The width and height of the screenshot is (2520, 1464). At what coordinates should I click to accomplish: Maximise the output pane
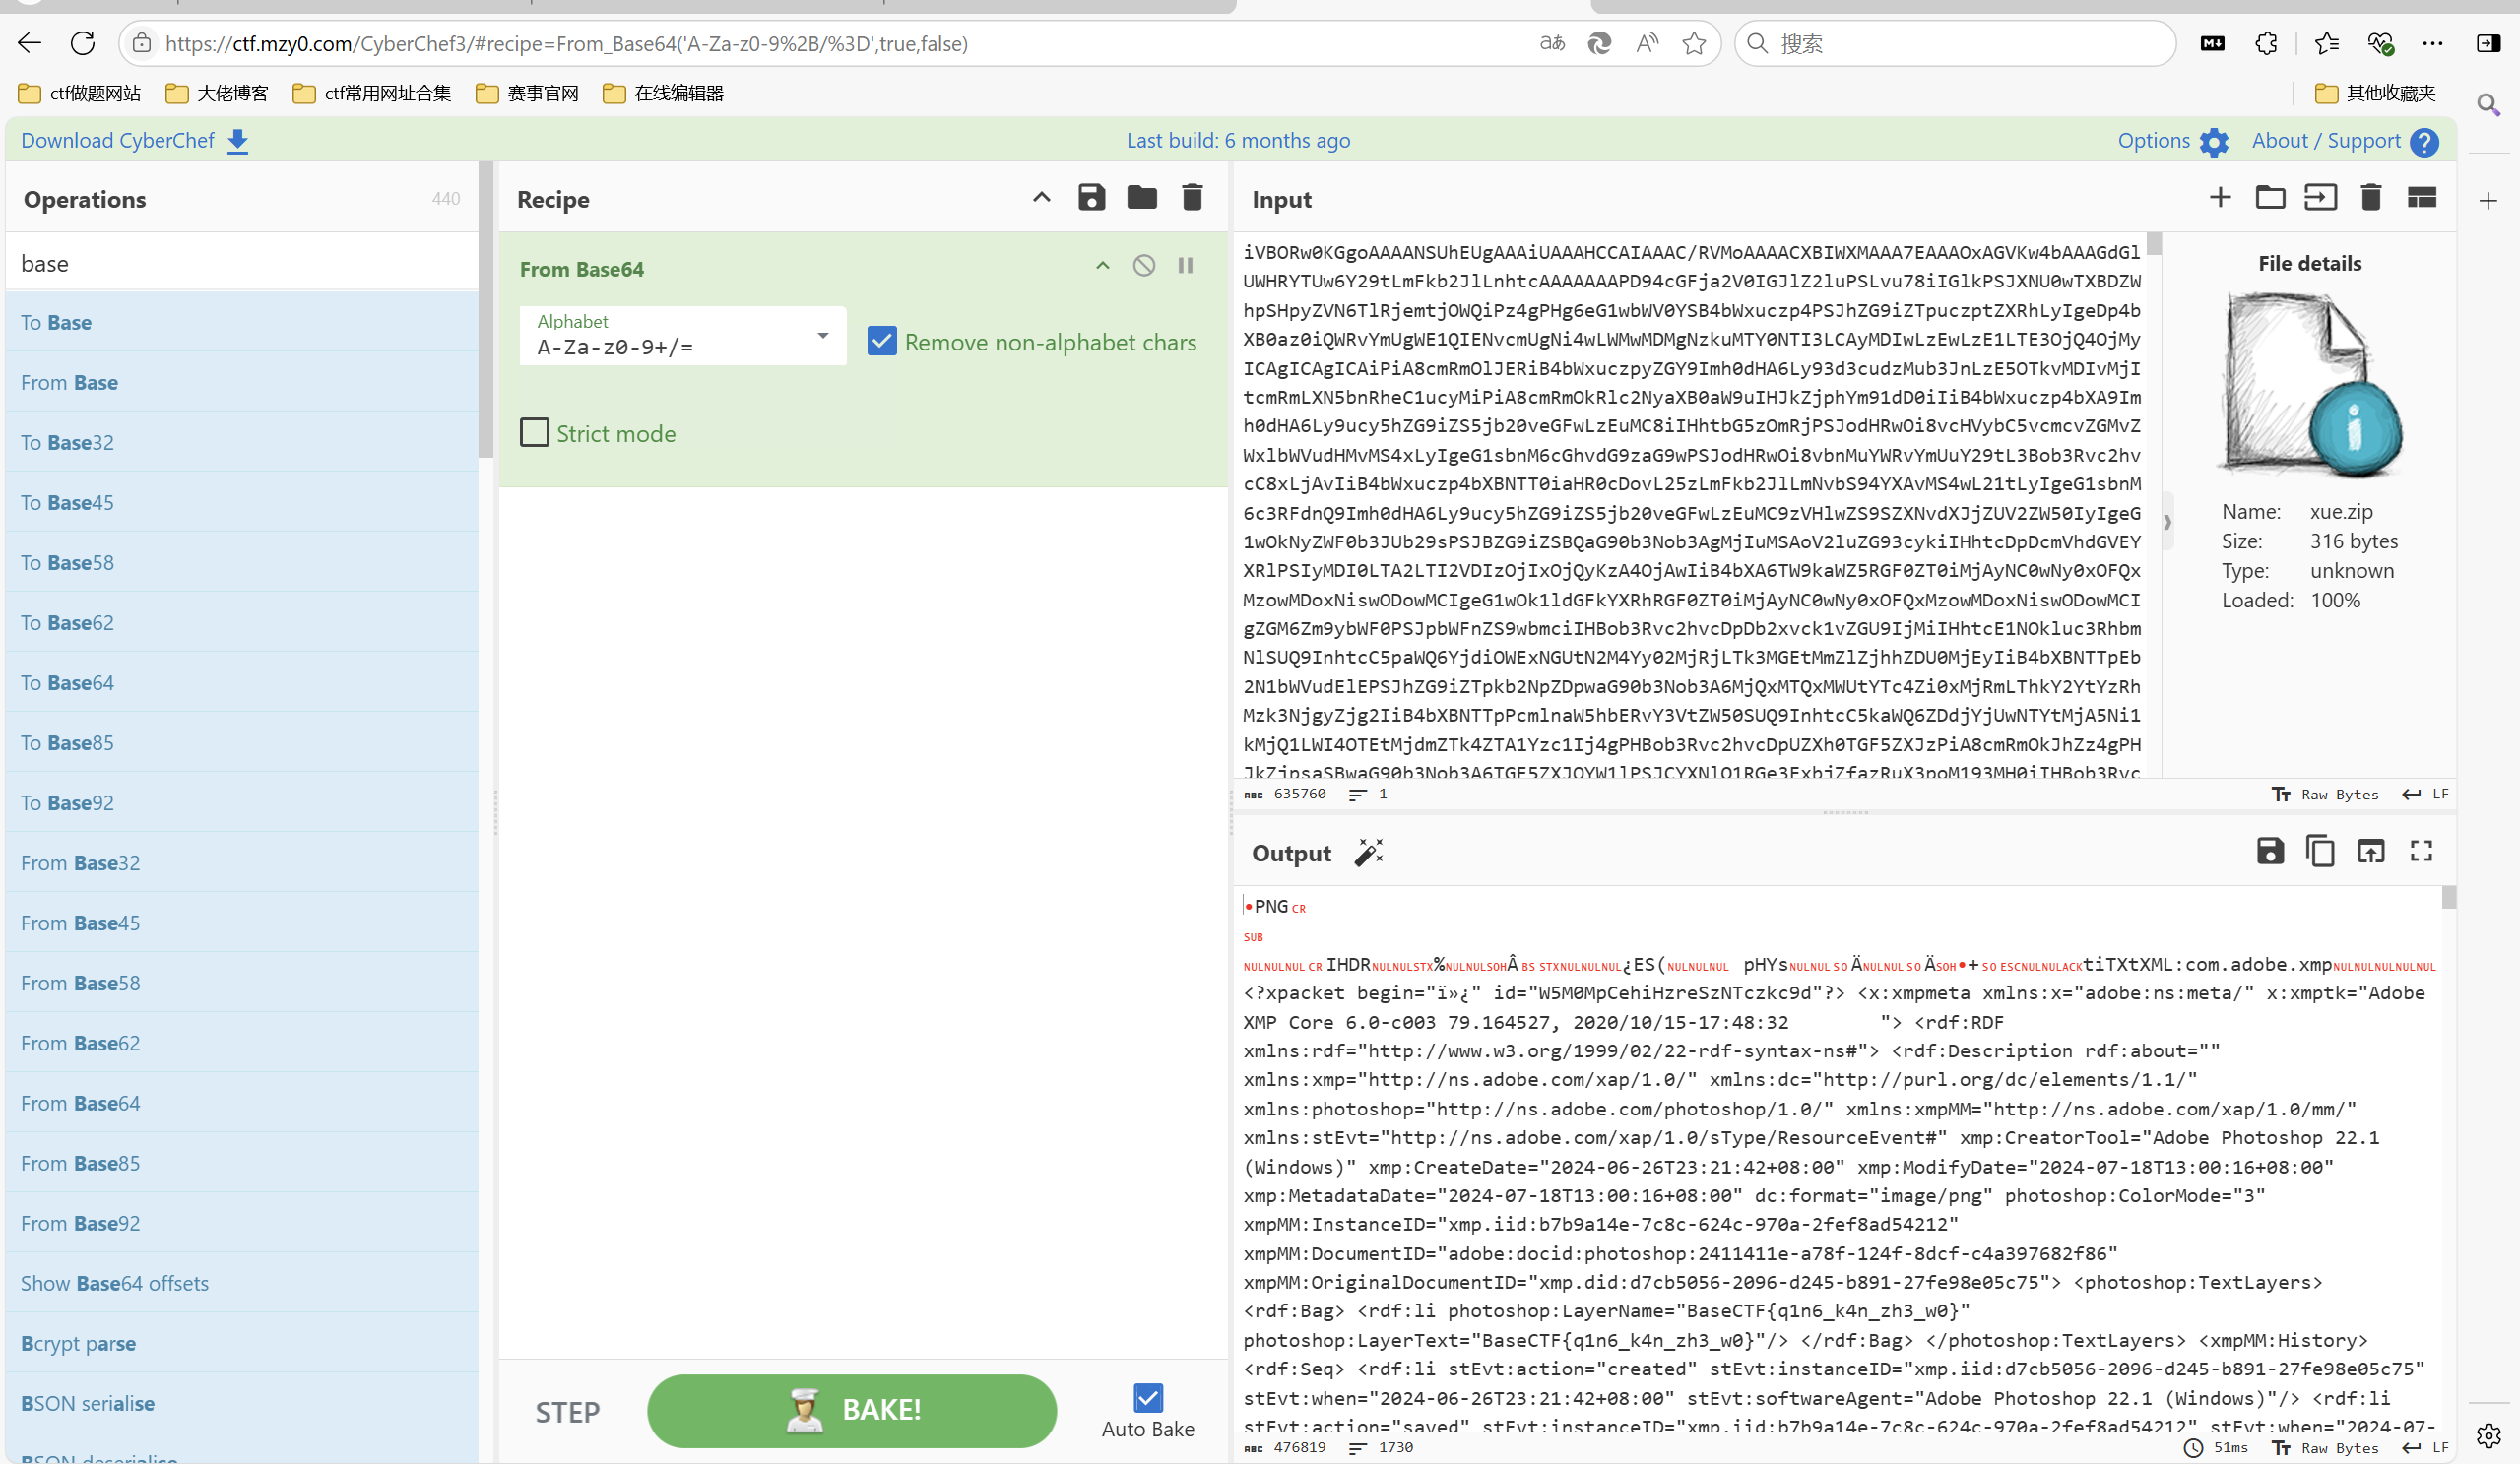coord(2421,851)
